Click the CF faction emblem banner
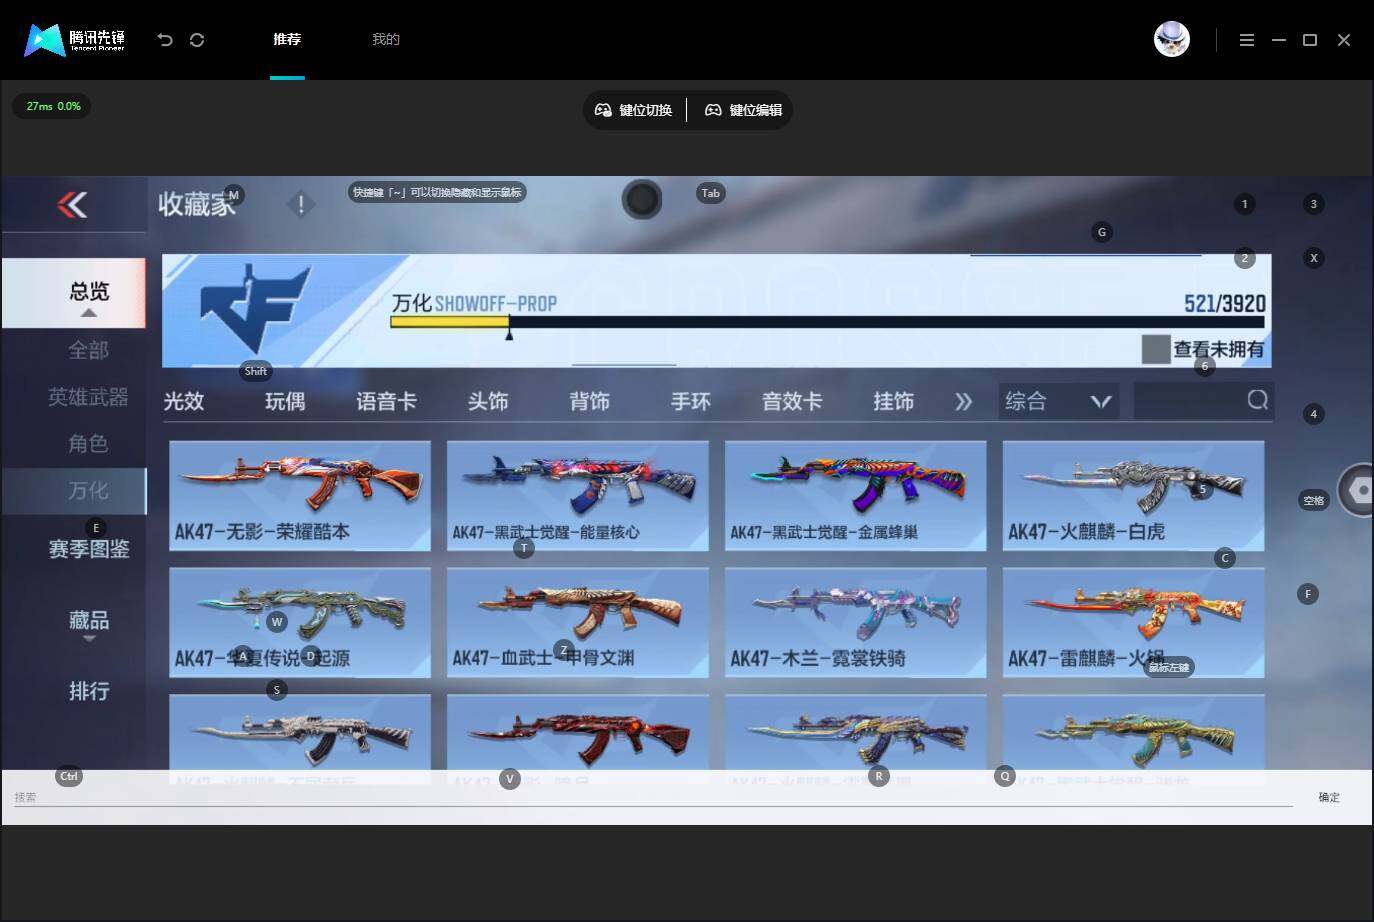Viewport: 1374px width, 922px height. coord(255,308)
